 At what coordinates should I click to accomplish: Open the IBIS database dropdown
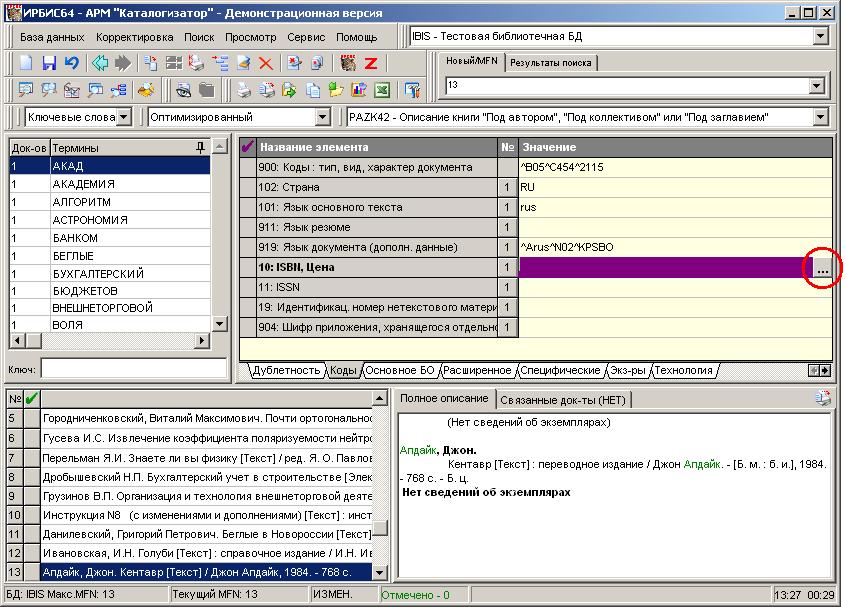[821, 36]
